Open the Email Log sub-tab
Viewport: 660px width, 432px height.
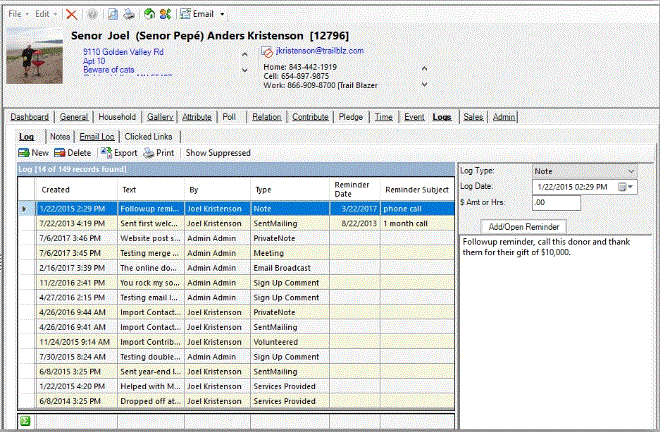pos(97,136)
